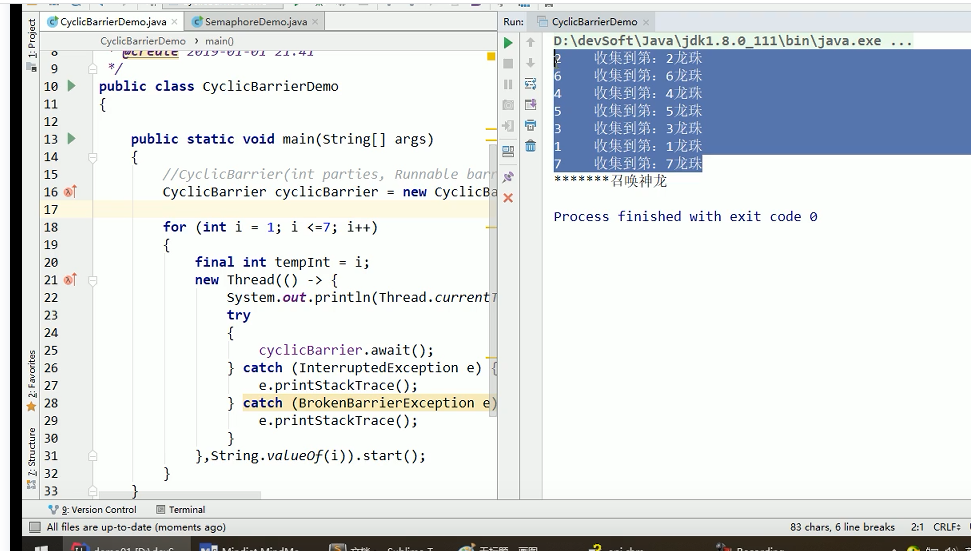Click the 'final int tempInt = i;' line
This screenshot has height=551, width=971.
[282, 262]
